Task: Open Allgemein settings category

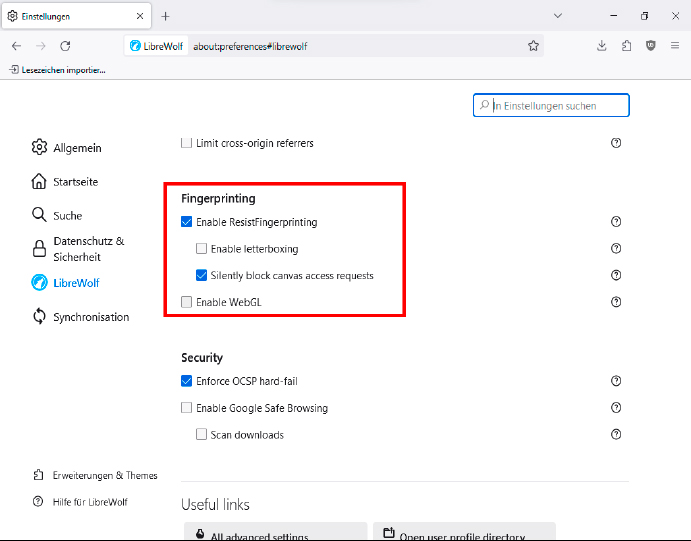Action: click(67, 148)
